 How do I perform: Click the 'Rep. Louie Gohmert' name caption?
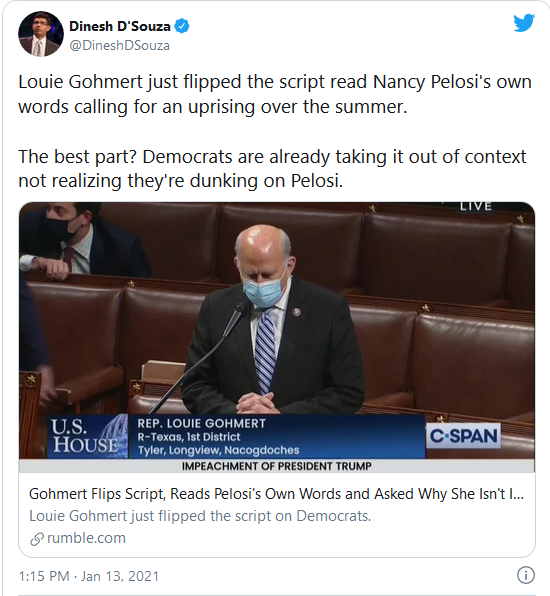click(x=201, y=423)
